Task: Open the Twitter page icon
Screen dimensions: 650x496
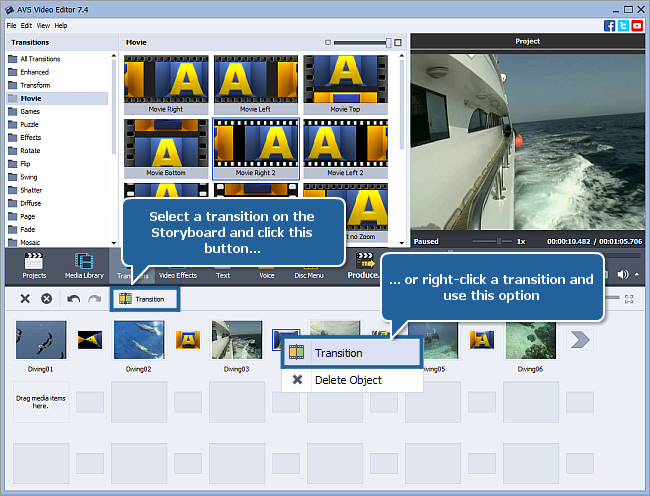Action: click(623, 26)
